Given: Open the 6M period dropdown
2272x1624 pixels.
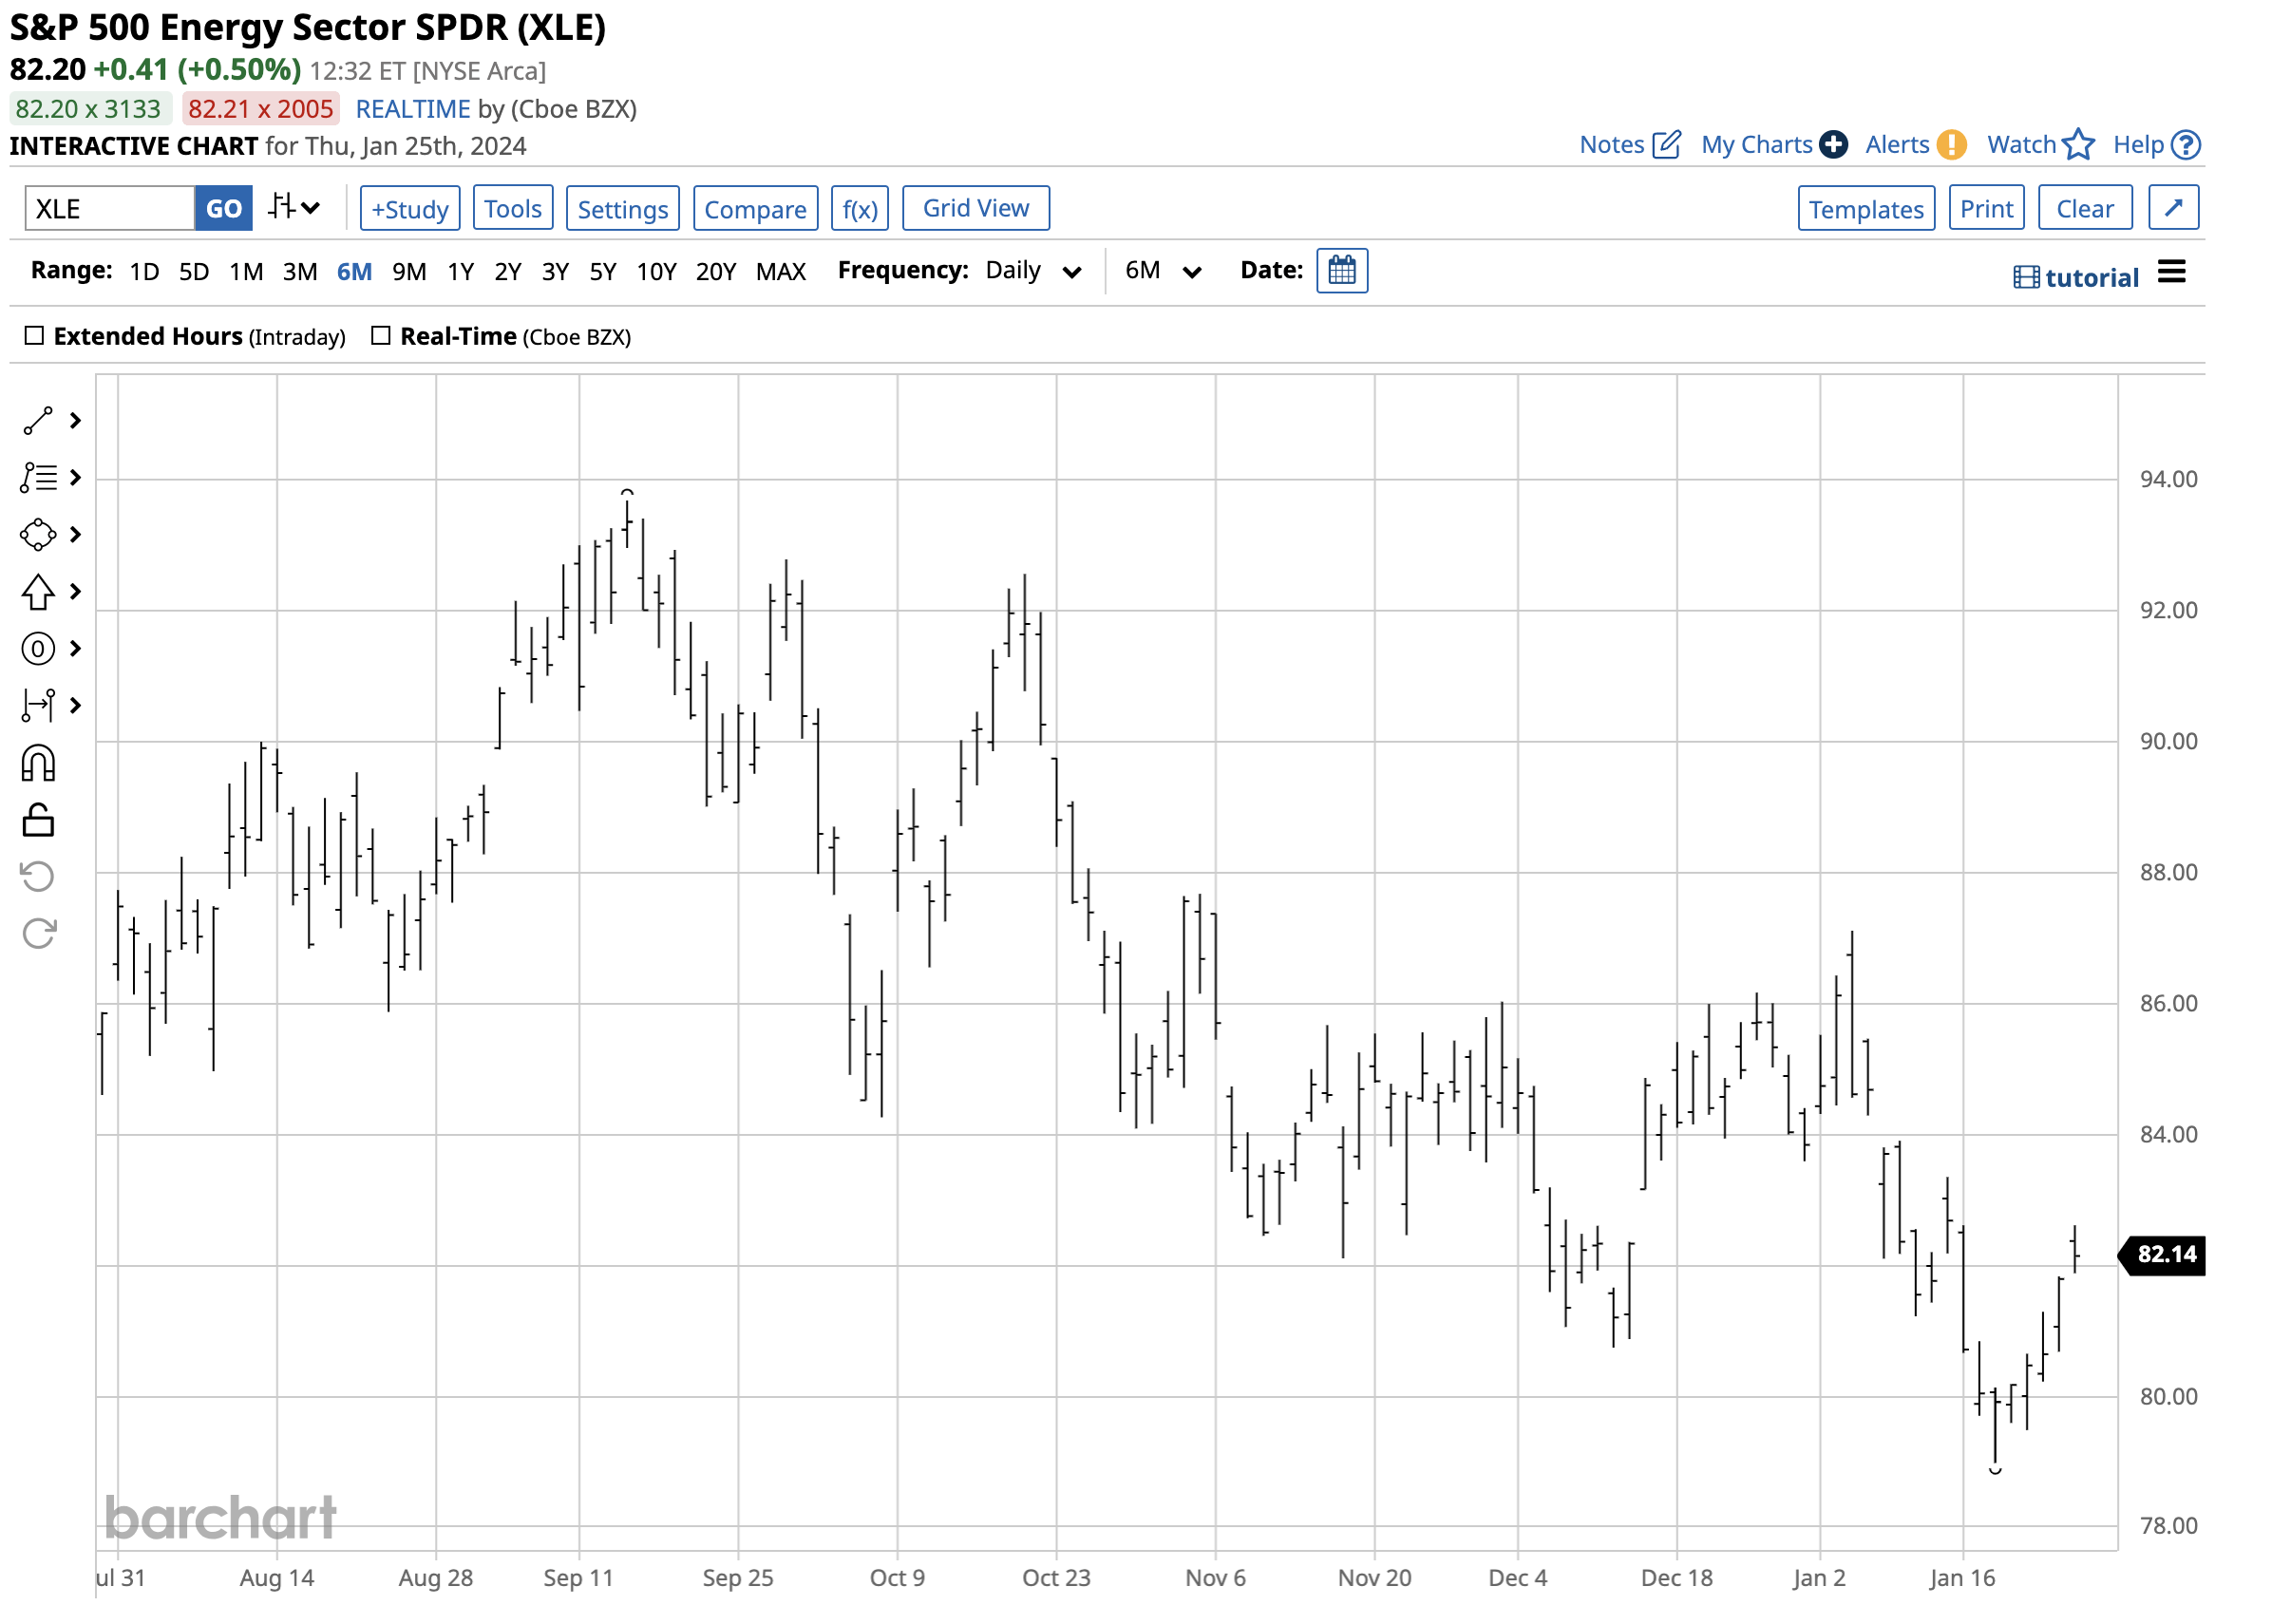Looking at the screenshot, I should [1162, 271].
